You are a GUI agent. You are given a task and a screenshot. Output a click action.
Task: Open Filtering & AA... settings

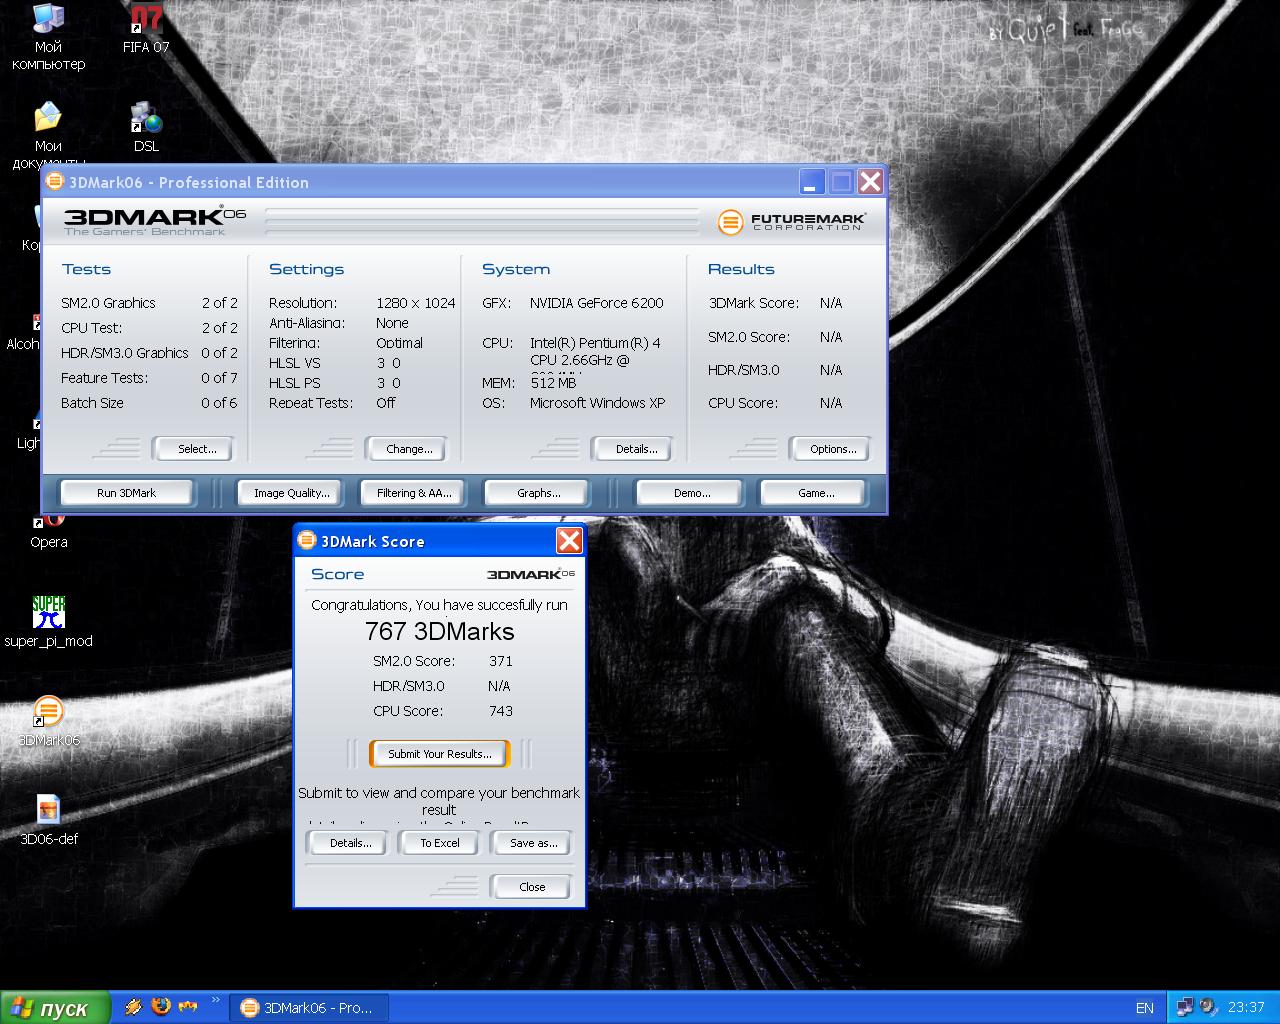tap(414, 493)
